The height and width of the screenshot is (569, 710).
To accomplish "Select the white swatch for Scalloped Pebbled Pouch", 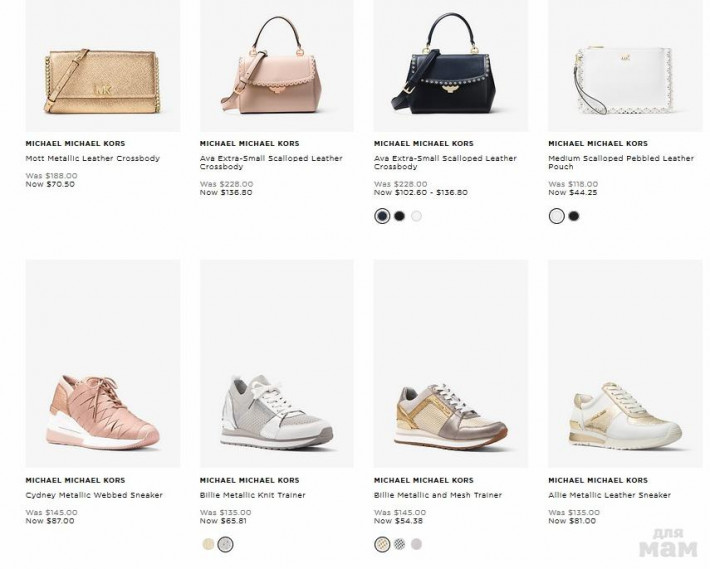I will pyautogui.click(x=556, y=215).
